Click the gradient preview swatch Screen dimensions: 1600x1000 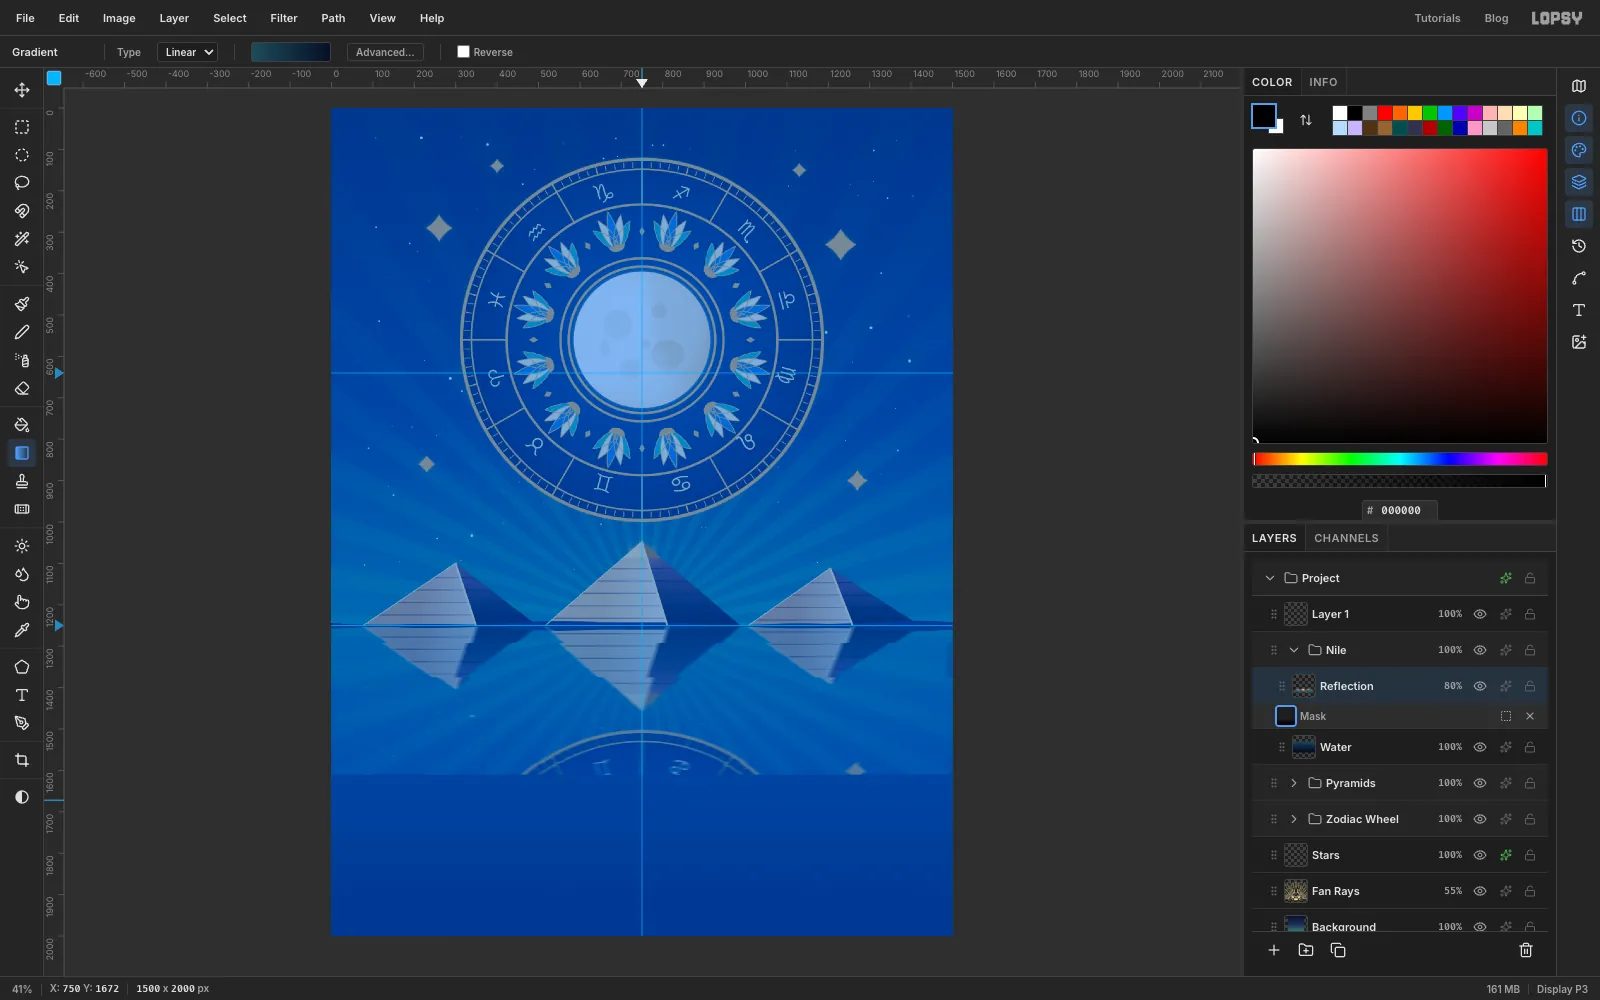point(291,52)
